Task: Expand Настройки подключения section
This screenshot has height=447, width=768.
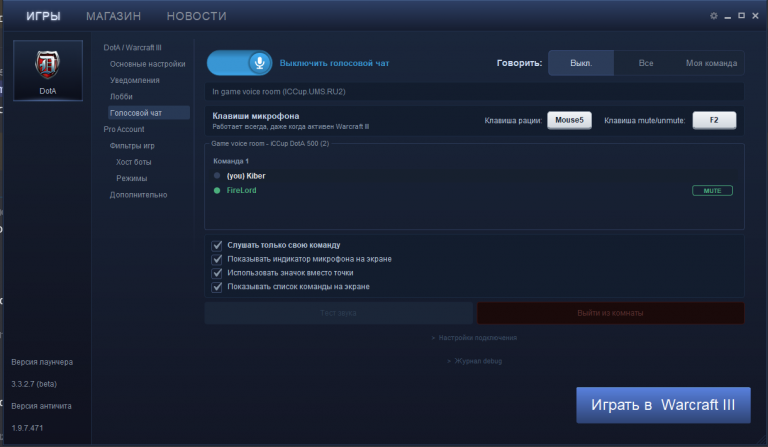Action: coord(474,338)
